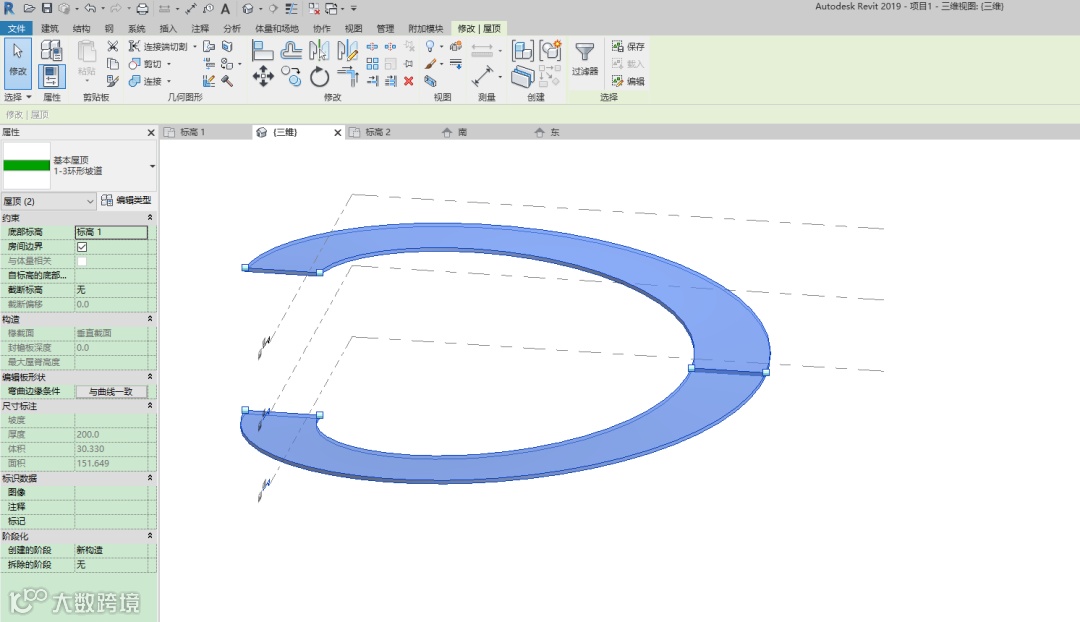Collapse the 尺寸标注 section

tap(150, 406)
